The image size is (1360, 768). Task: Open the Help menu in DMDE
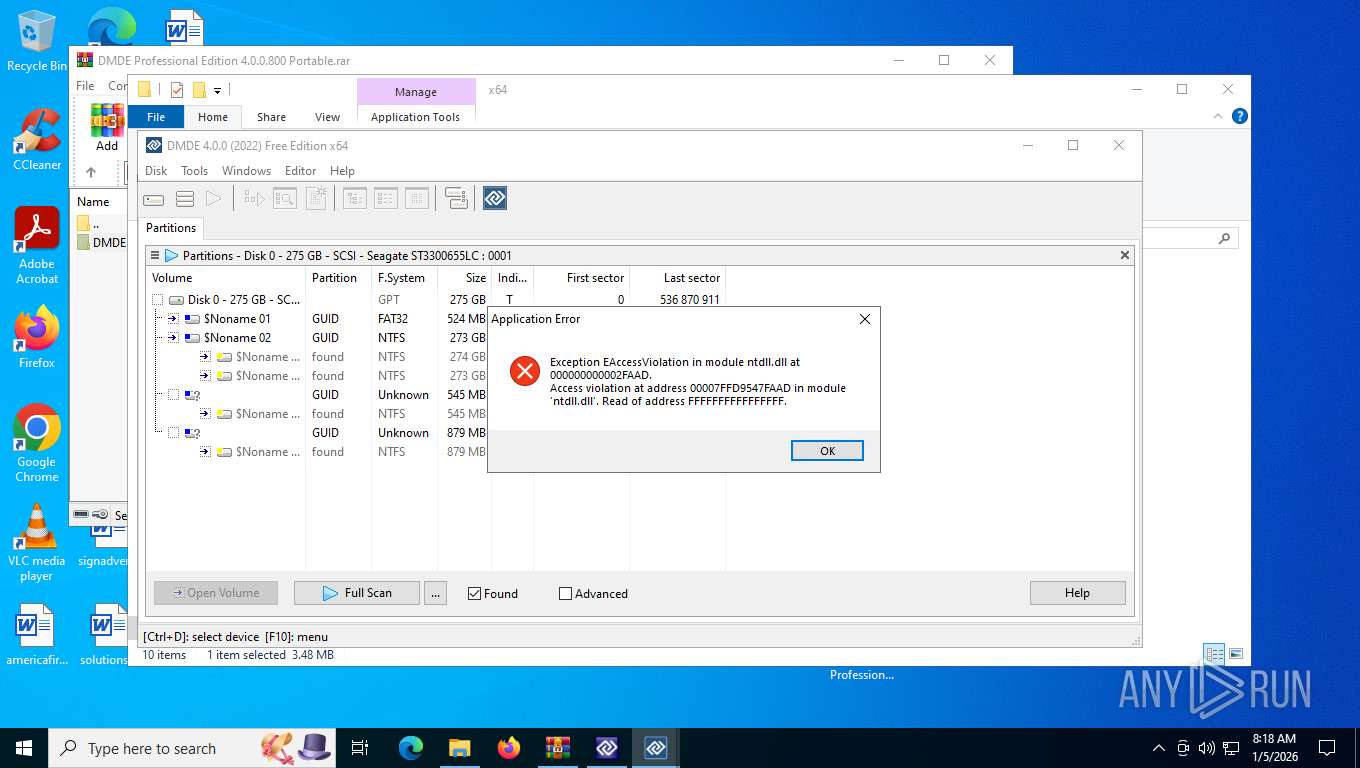click(342, 171)
